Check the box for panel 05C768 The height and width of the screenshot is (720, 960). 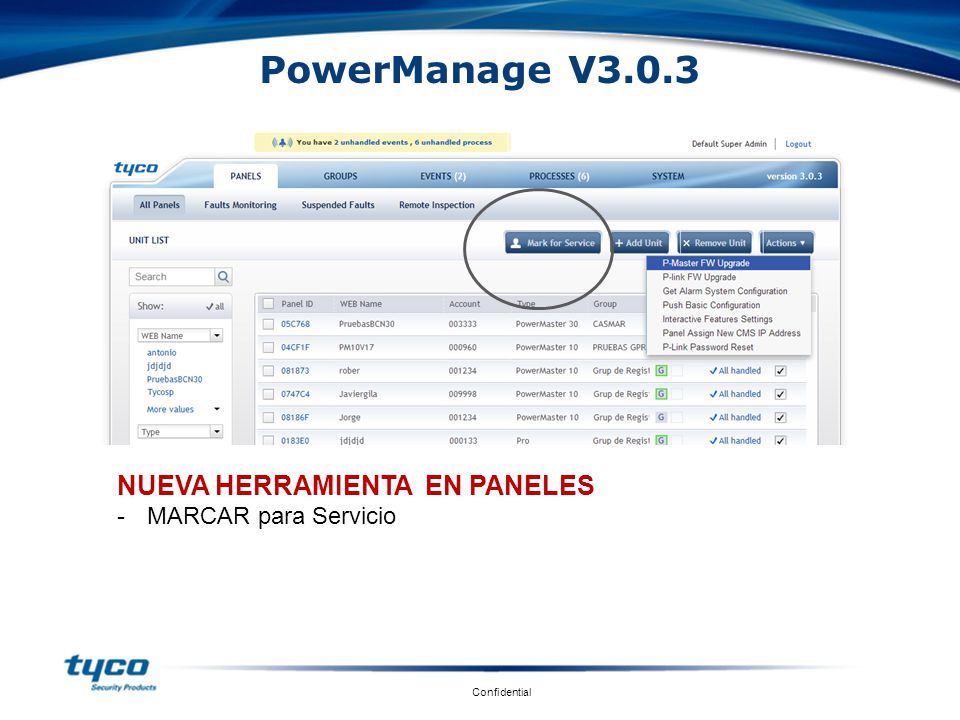tap(268, 324)
